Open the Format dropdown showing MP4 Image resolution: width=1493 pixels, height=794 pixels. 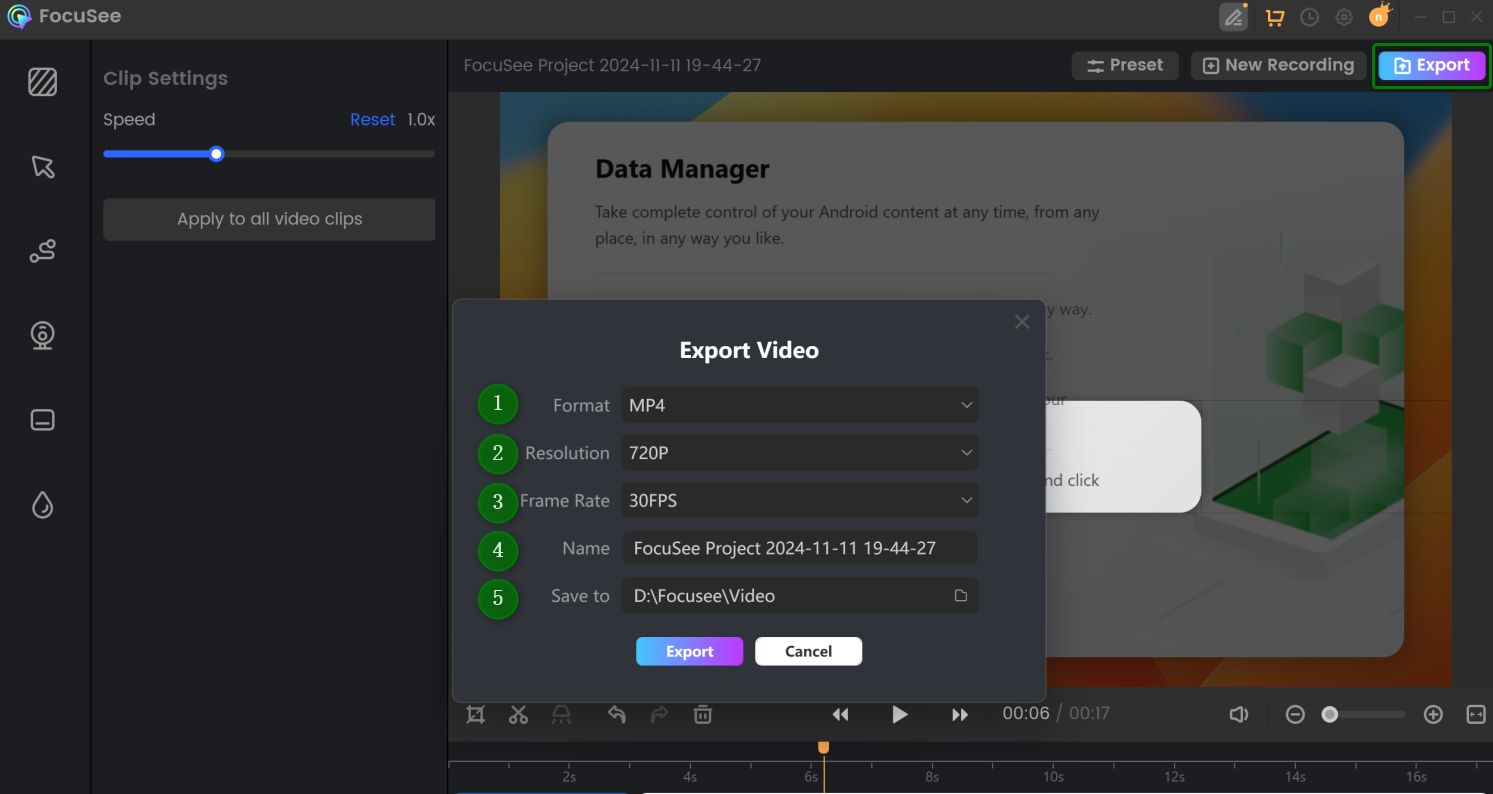[x=800, y=405]
